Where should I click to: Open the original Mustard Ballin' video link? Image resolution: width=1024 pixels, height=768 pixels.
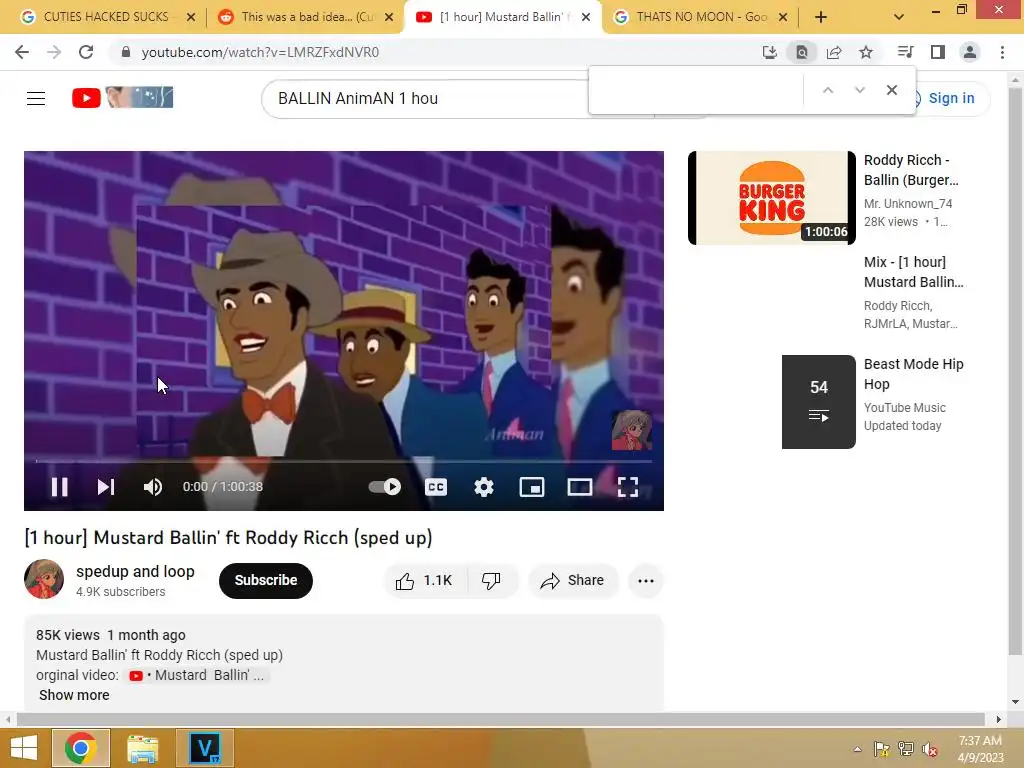197,675
